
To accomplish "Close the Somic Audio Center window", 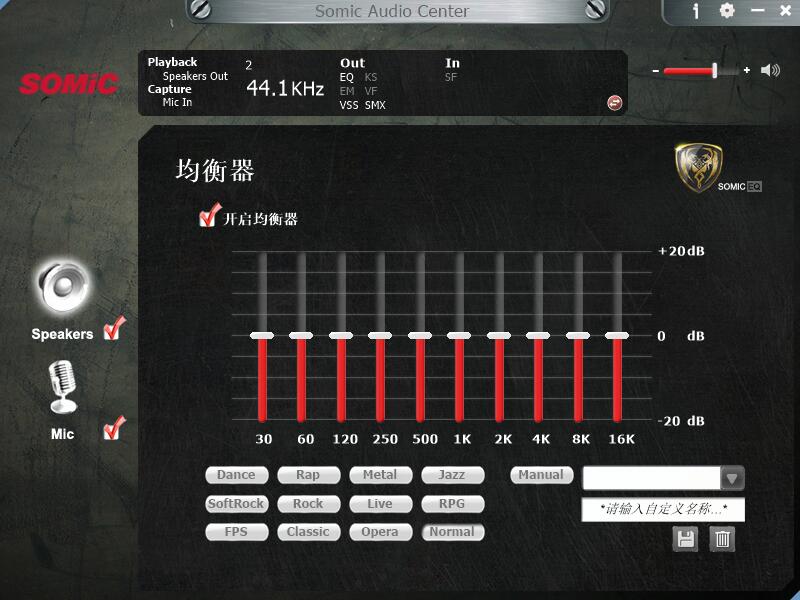I will (786, 10).
